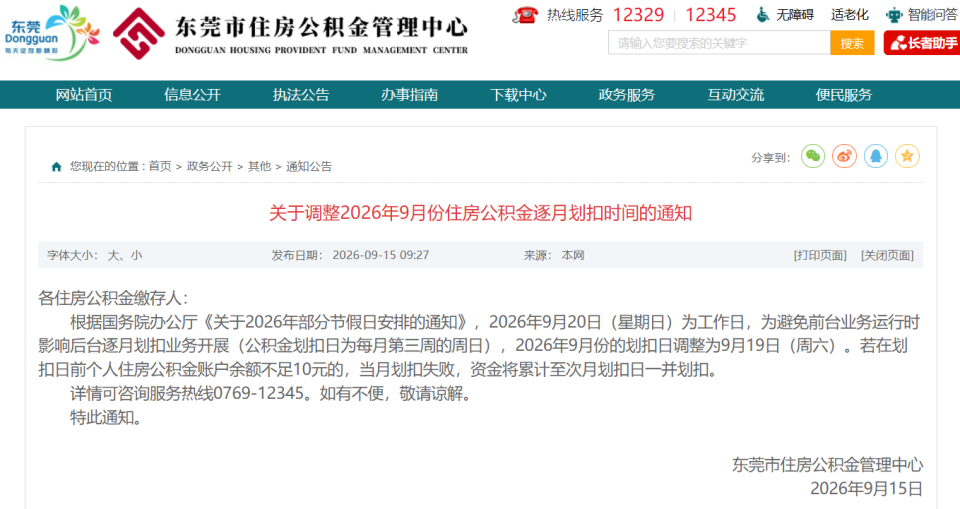The image size is (960, 509).
Task: Select 政务服务 in navigation bar
Action: tap(627, 95)
